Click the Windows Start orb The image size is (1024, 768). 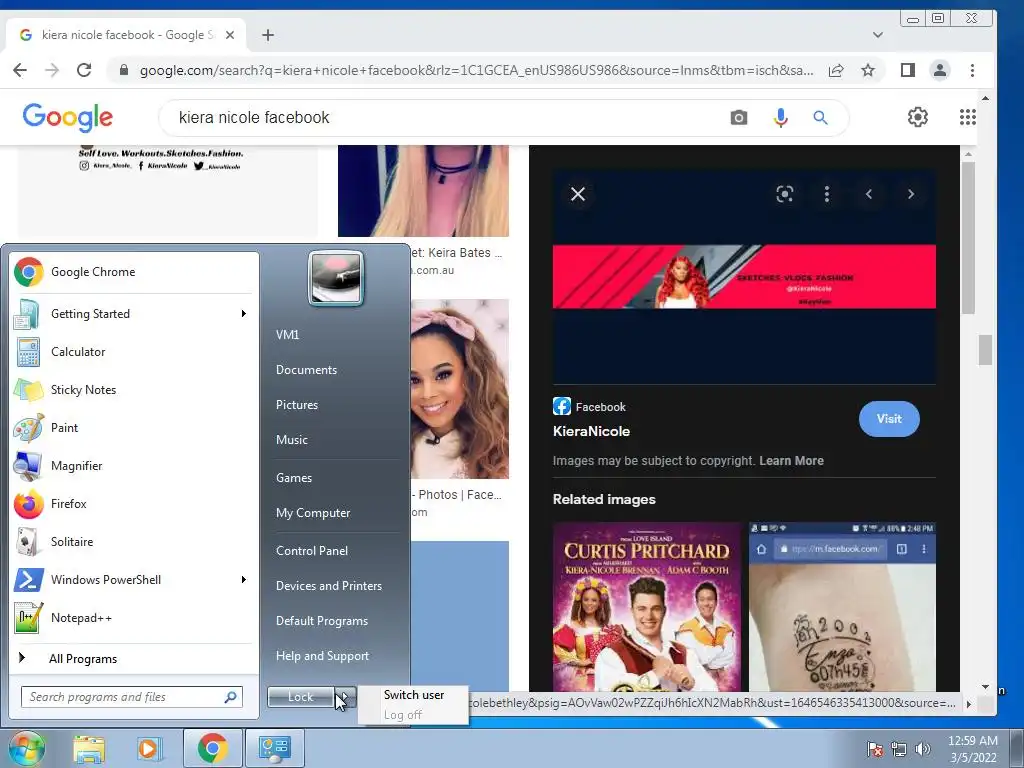click(26, 749)
